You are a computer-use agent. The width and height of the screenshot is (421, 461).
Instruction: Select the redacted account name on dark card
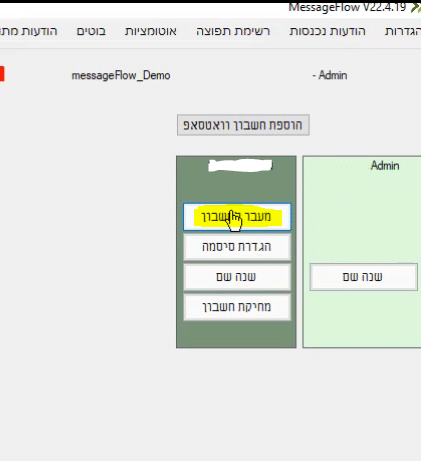click(240, 166)
